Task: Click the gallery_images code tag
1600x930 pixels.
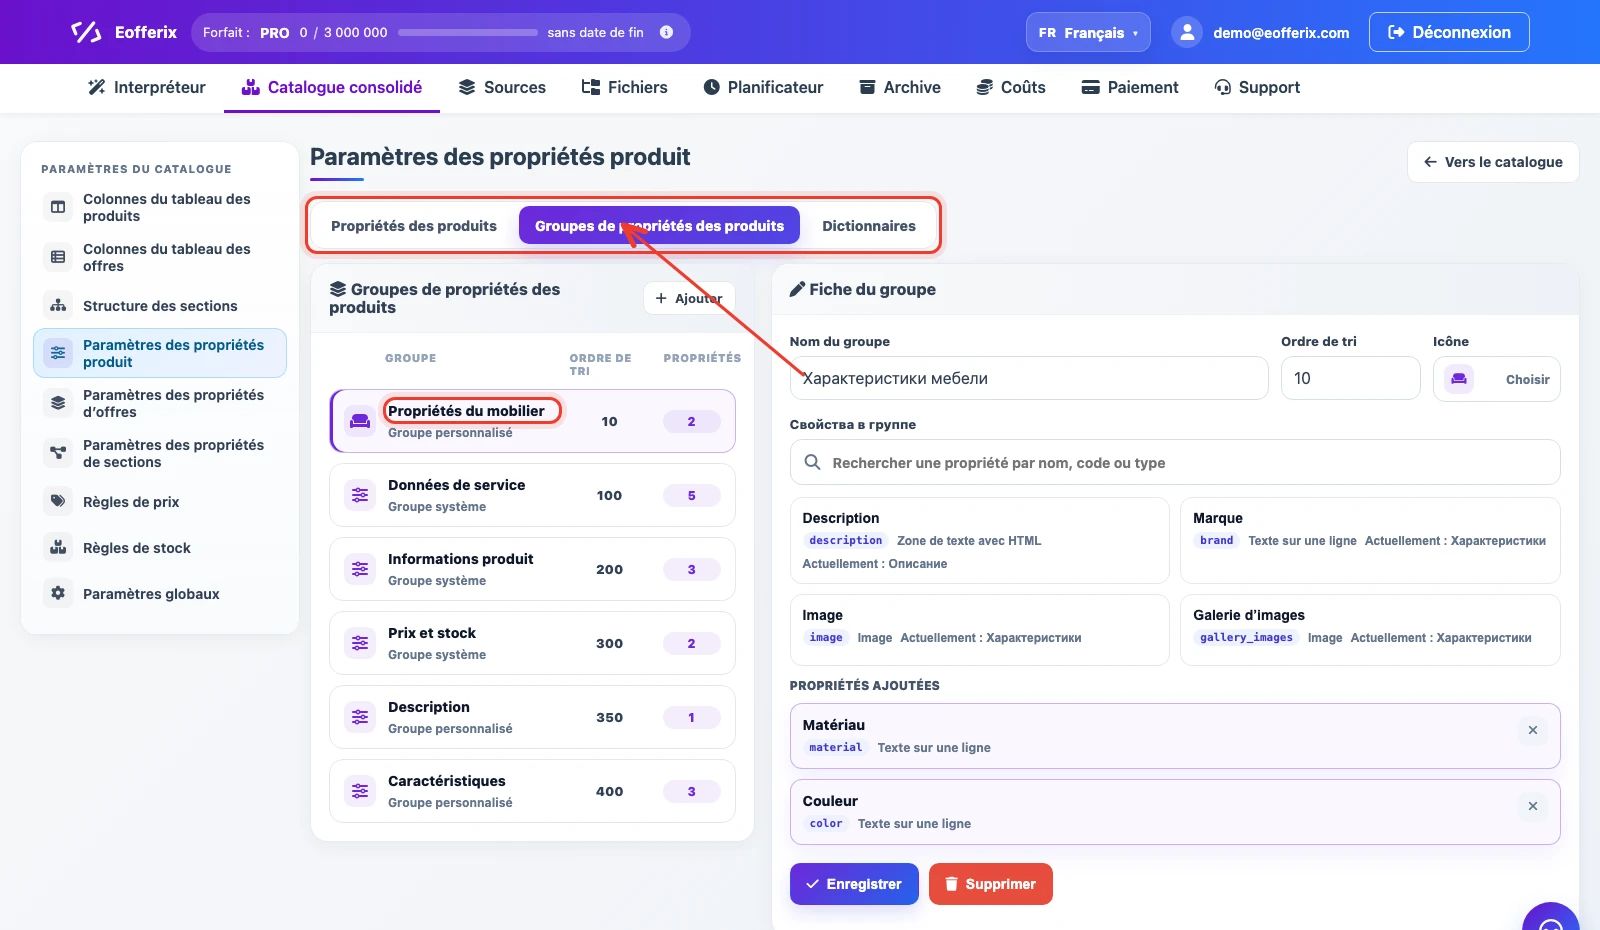Action: [1246, 637]
